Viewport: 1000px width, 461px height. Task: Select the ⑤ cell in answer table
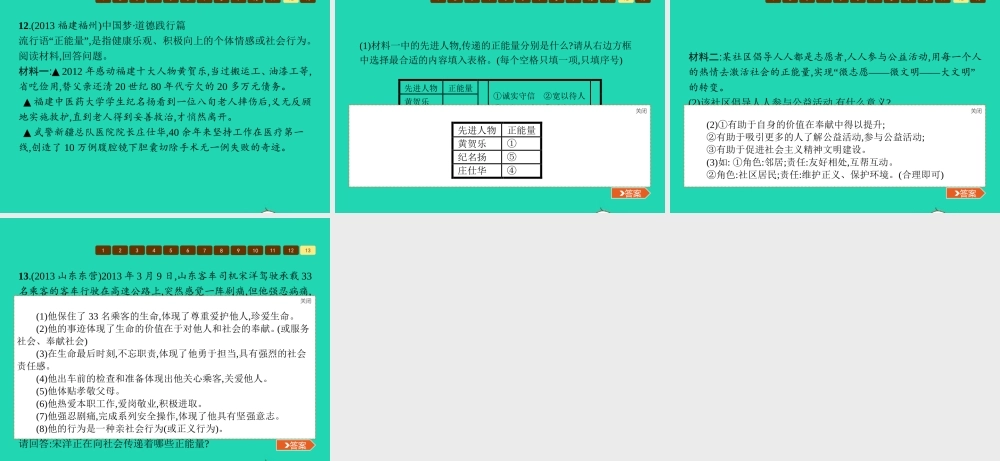click(521, 157)
